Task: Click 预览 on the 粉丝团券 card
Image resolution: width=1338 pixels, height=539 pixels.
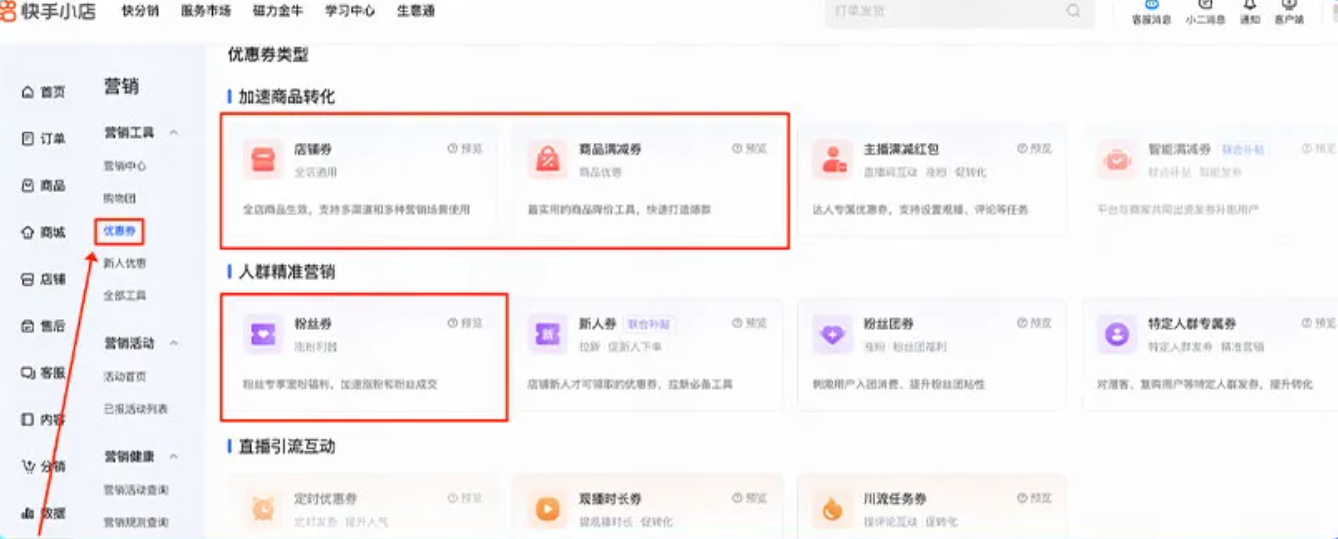Action: [1035, 323]
